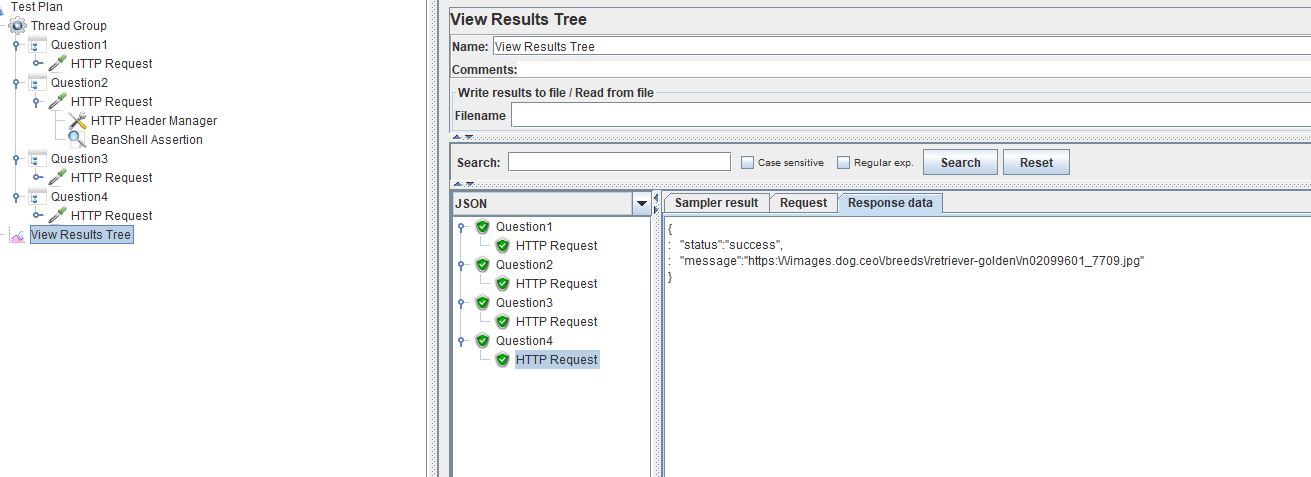This screenshot has width=1311, height=477.
Task: Collapse the Question3 node in test plan
Action: click(x=16, y=159)
